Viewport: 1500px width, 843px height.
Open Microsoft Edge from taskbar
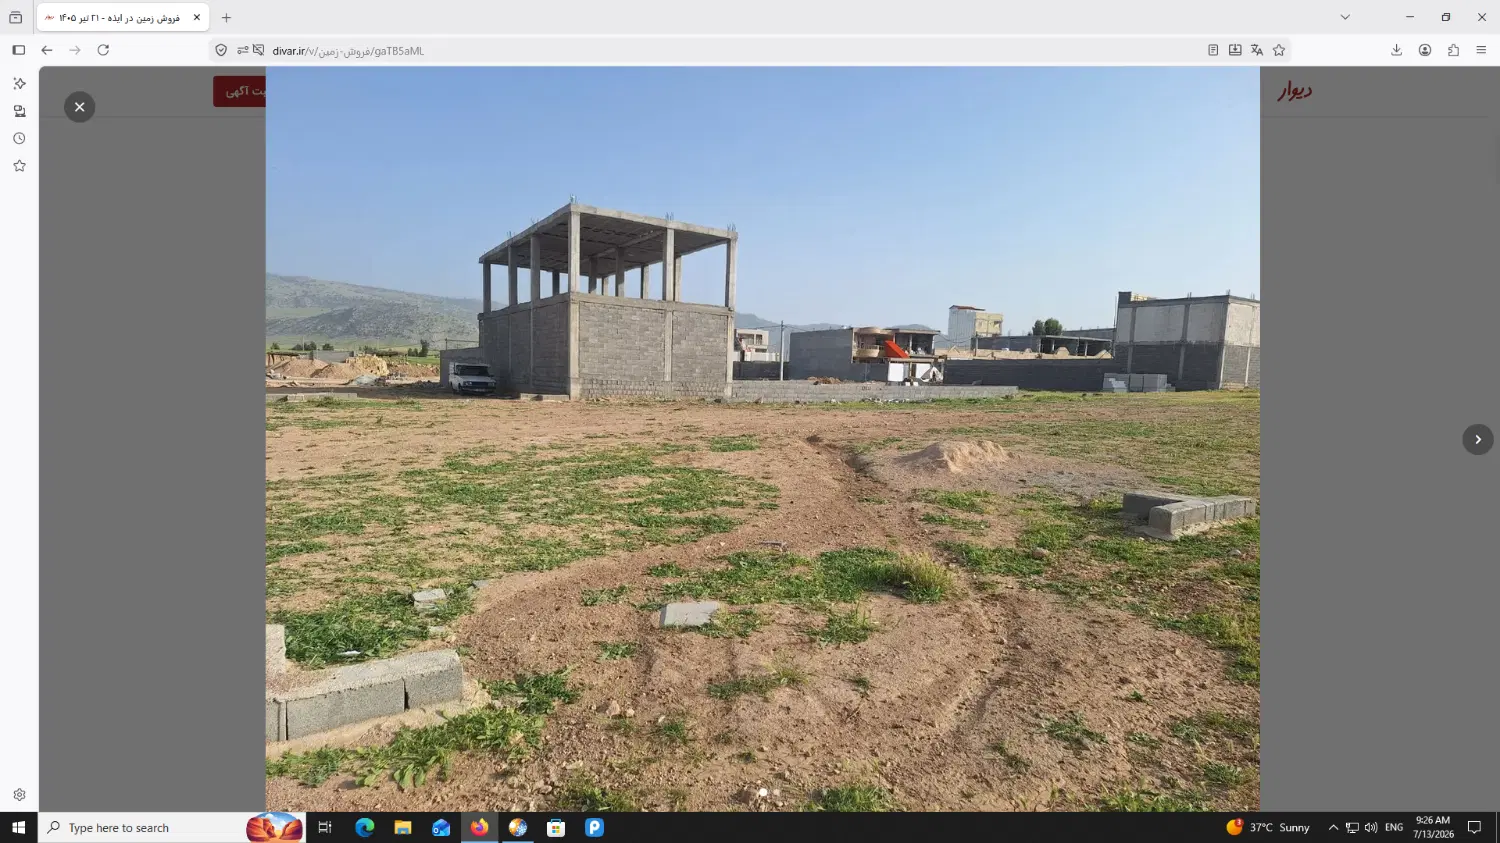pyautogui.click(x=364, y=827)
